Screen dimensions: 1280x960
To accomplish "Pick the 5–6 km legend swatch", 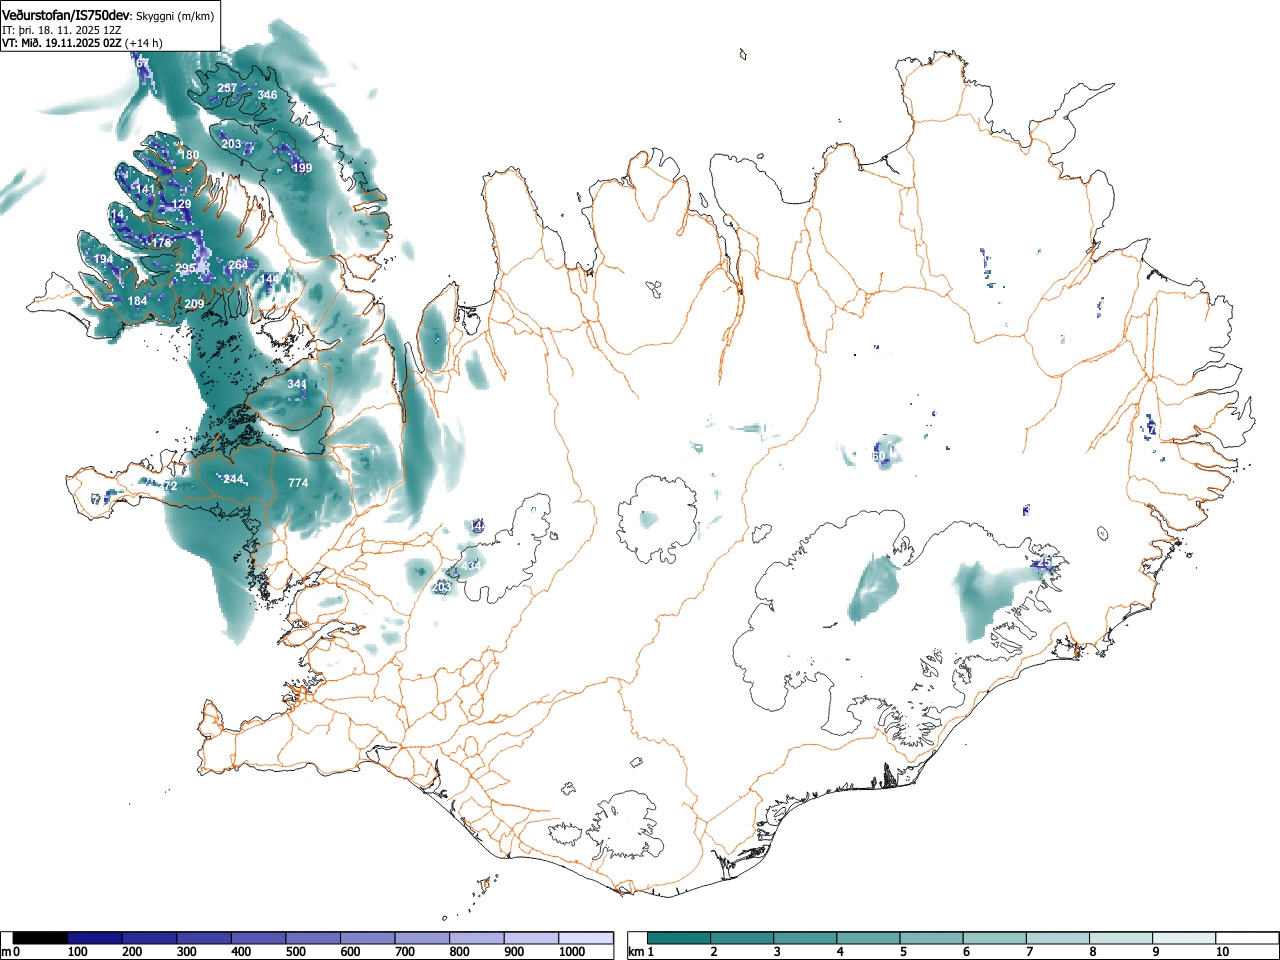I will [x=931, y=938].
